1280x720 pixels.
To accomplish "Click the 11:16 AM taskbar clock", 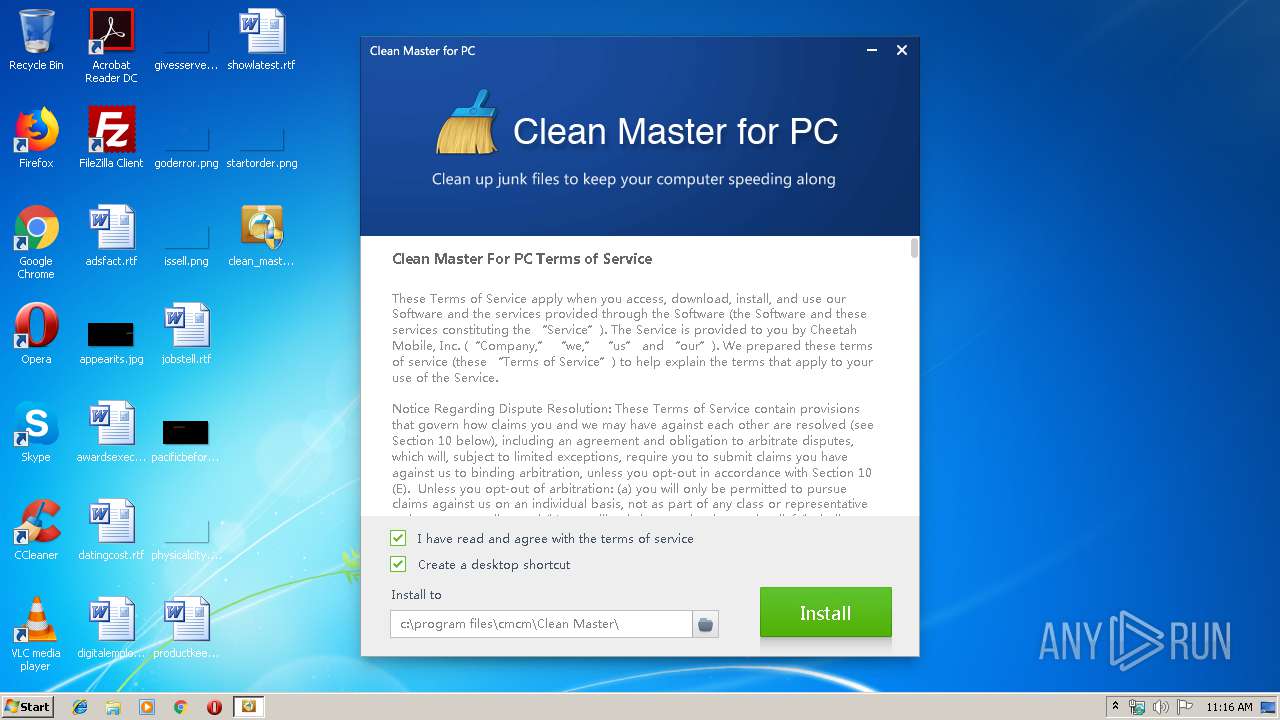I will (1229, 706).
